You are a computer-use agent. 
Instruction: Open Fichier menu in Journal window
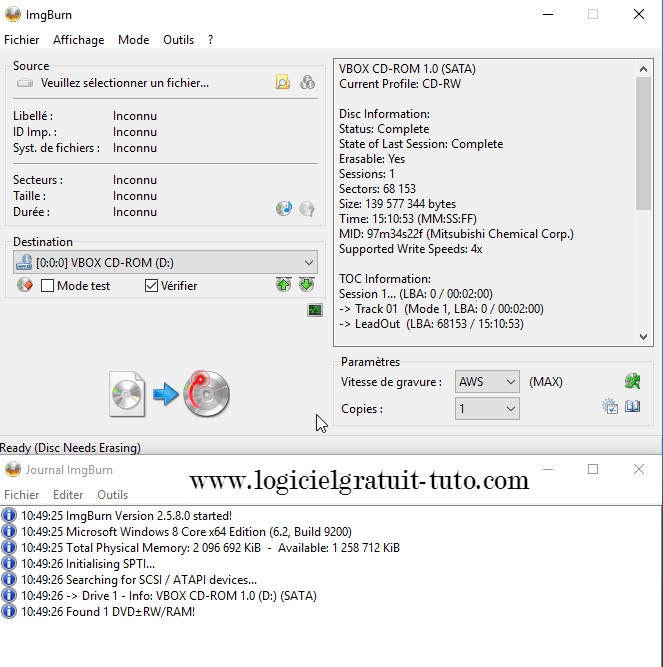(22, 495)
